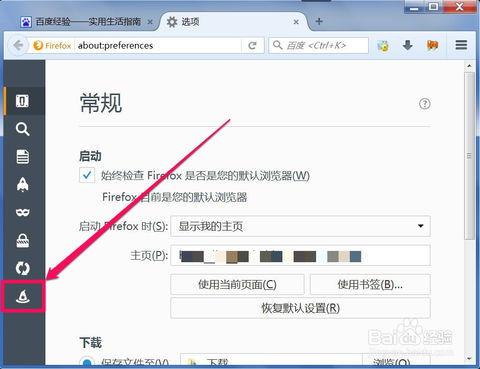The width and height of the screenshot is (480, 369).
Task: Open the Sync preferences circular arrows icon
Action: [23, 268]
